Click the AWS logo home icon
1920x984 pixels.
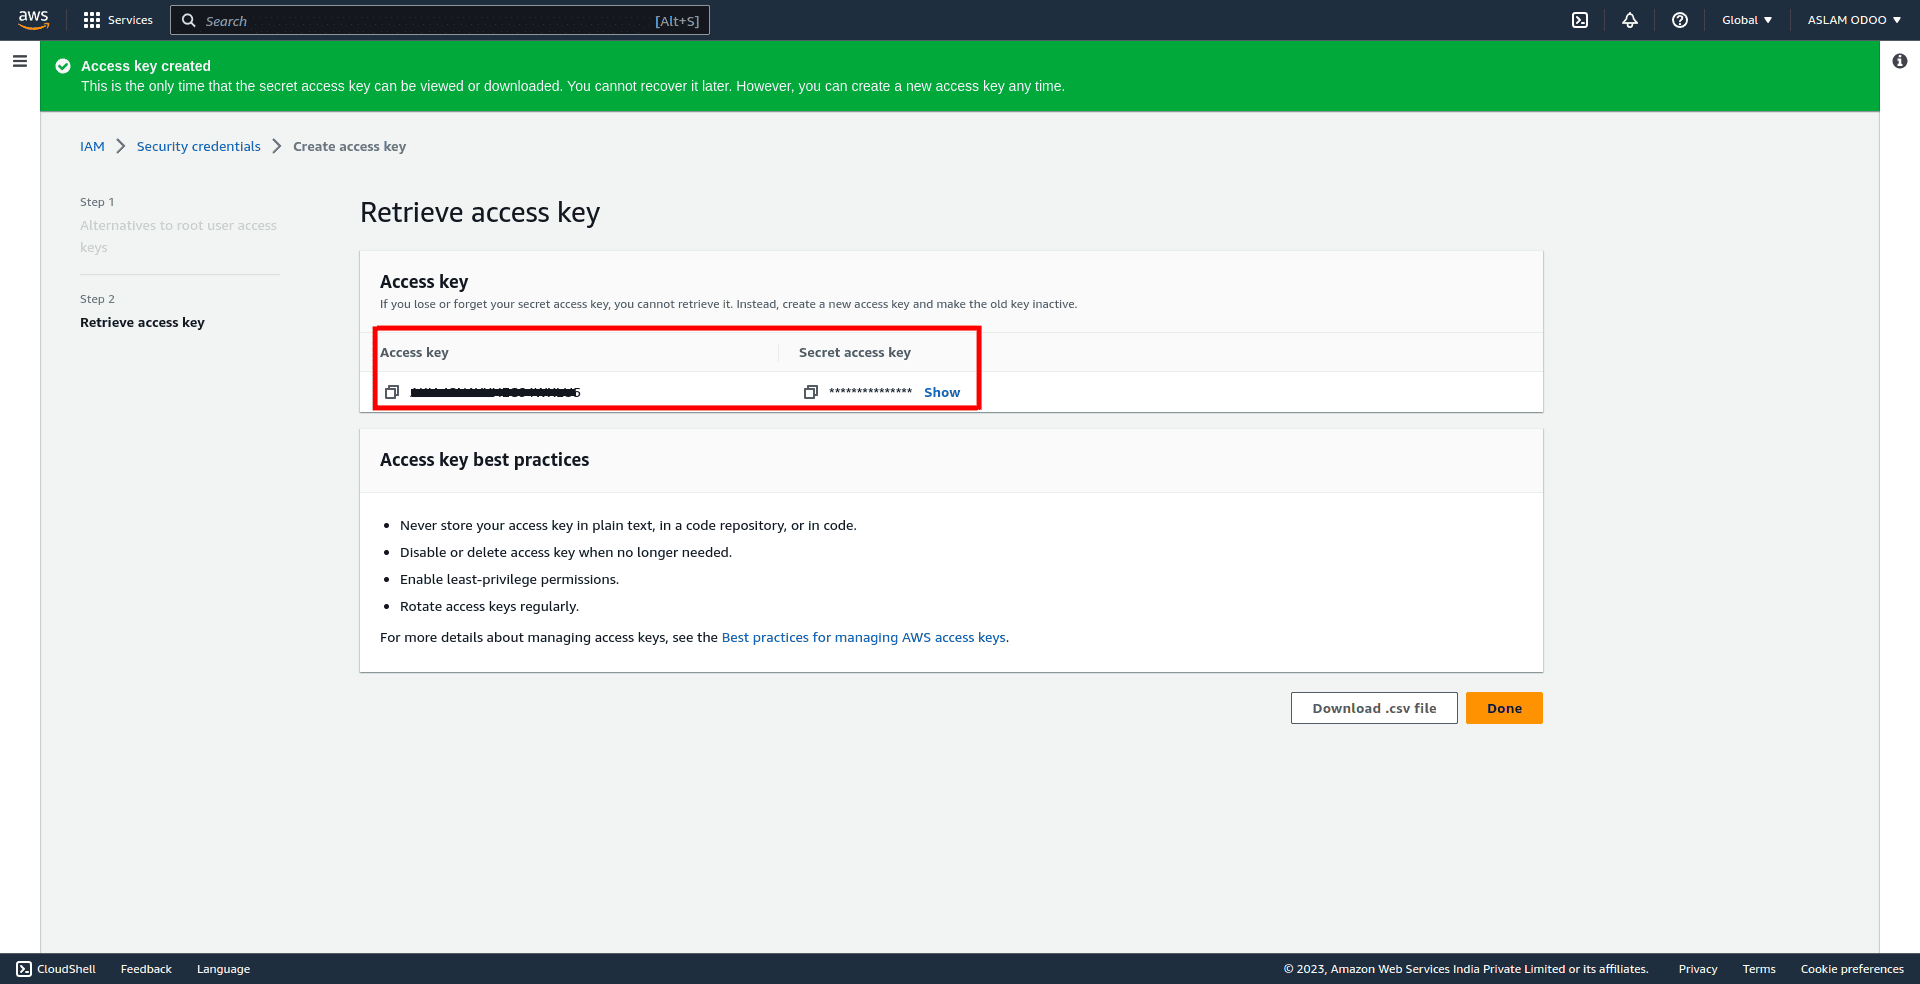click(33, 20)
